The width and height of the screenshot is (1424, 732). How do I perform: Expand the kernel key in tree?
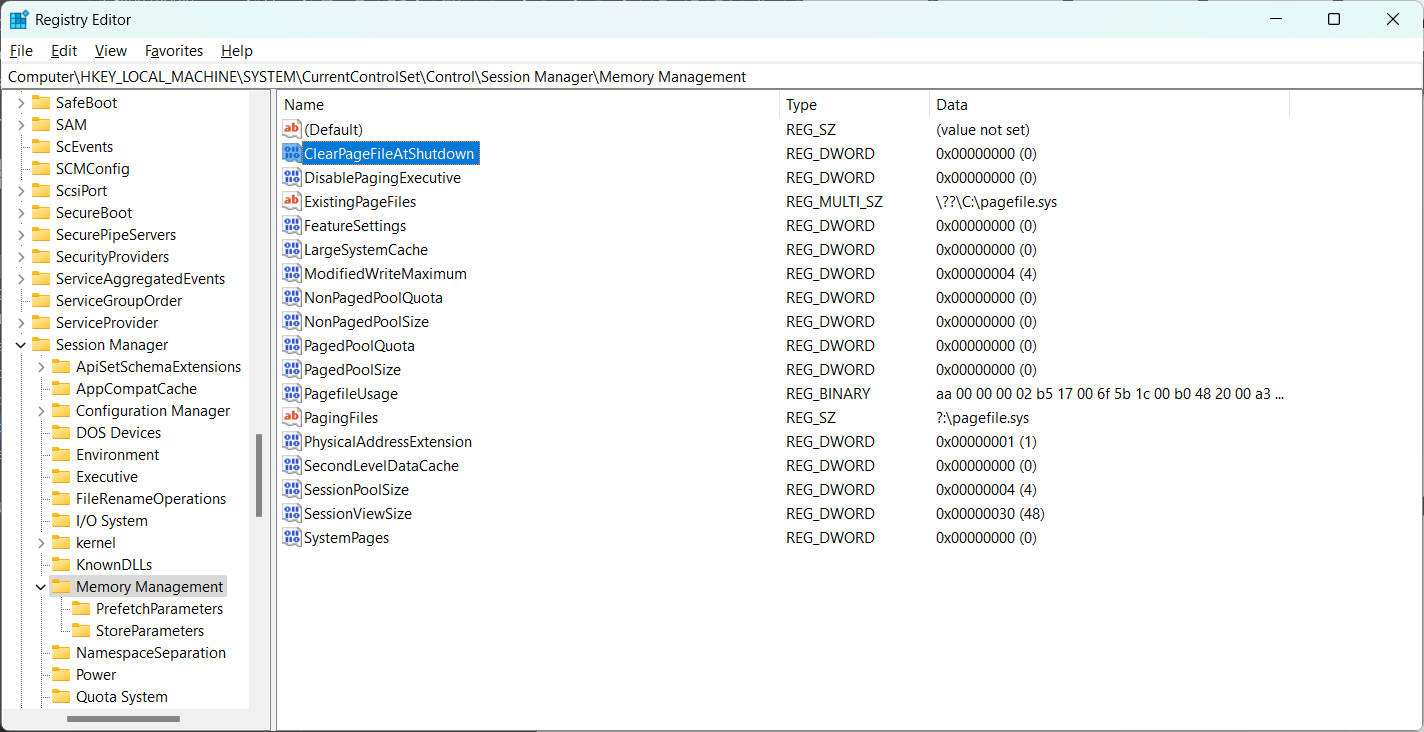coord(41,543)
